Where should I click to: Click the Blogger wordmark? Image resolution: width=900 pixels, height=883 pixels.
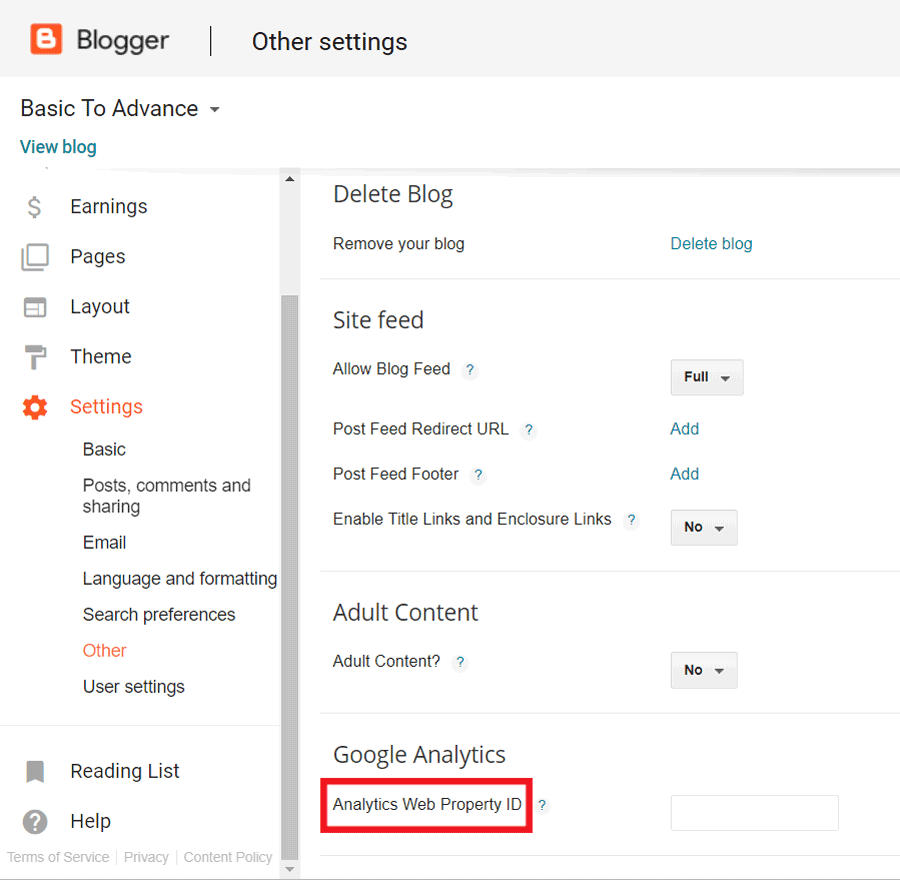point(123,40)
